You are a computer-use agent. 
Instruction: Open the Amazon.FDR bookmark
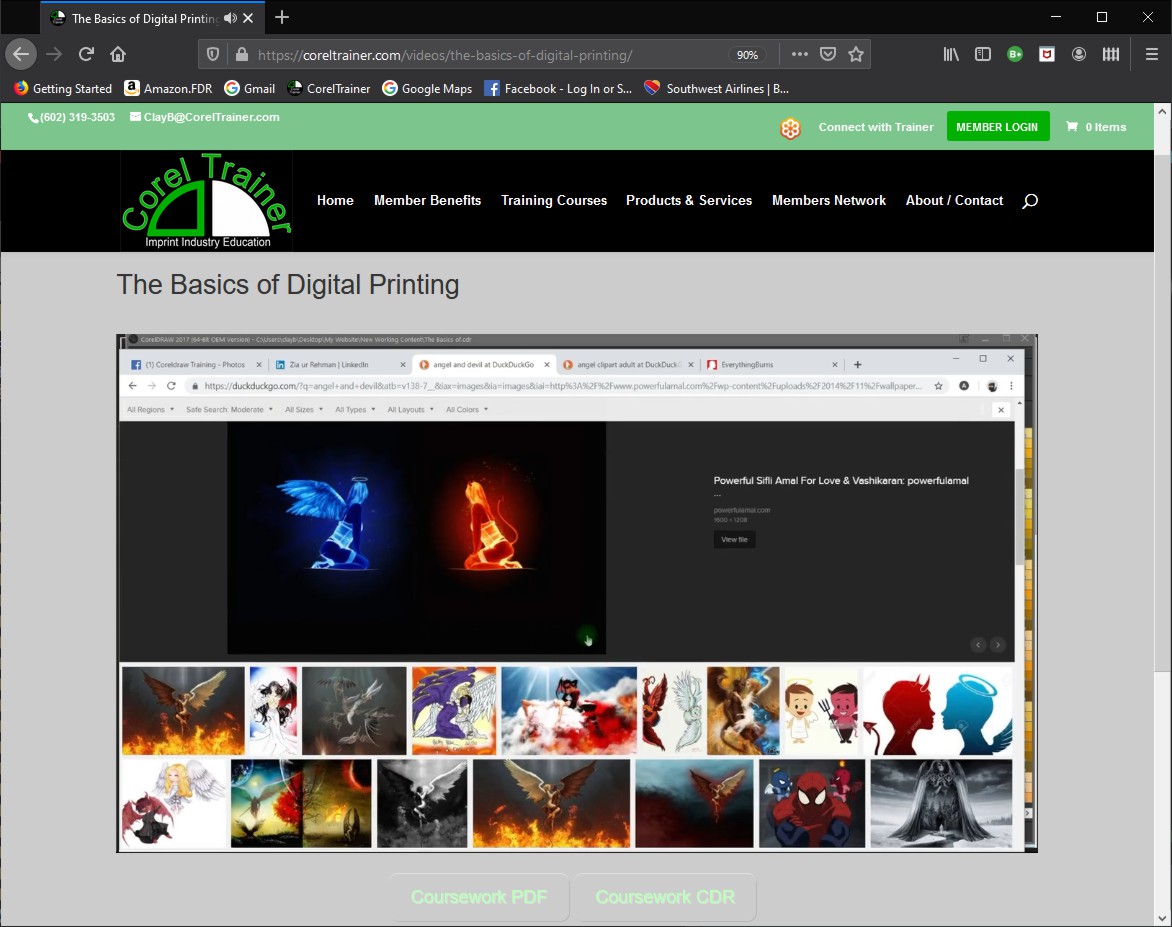pyautogui.click(x=168, y=88)
